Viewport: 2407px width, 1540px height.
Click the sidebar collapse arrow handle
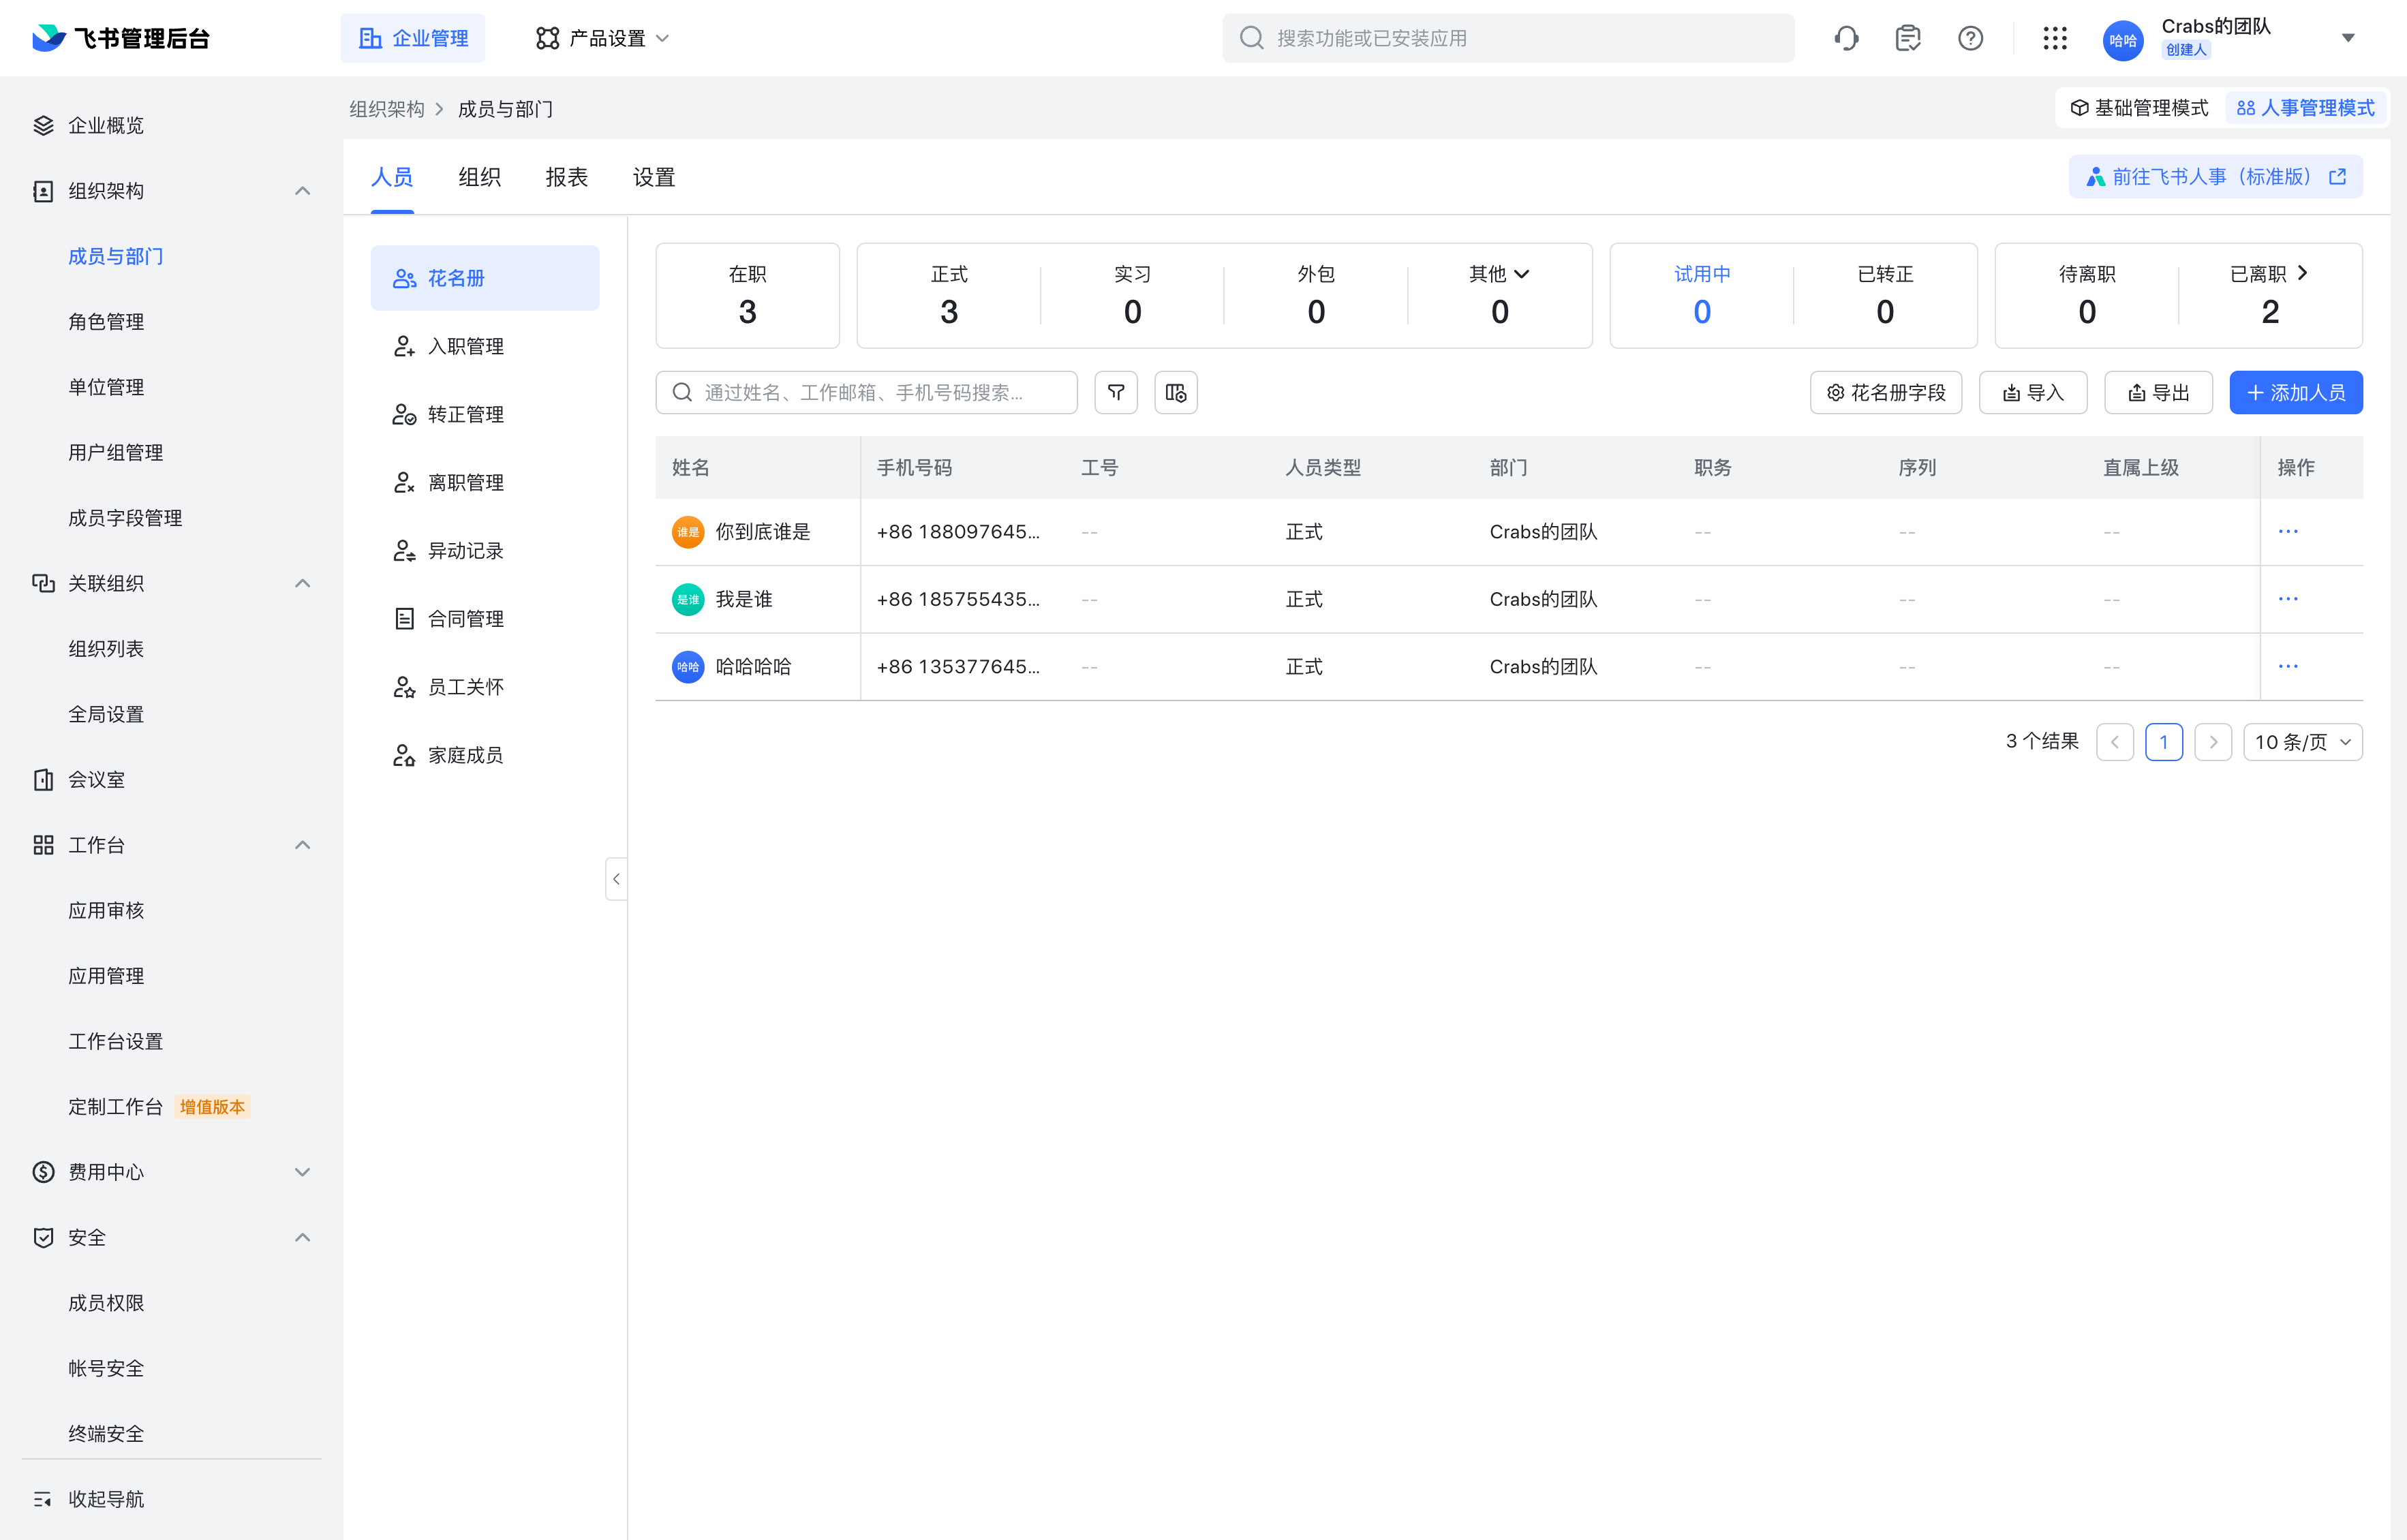[x=616, y=879]
